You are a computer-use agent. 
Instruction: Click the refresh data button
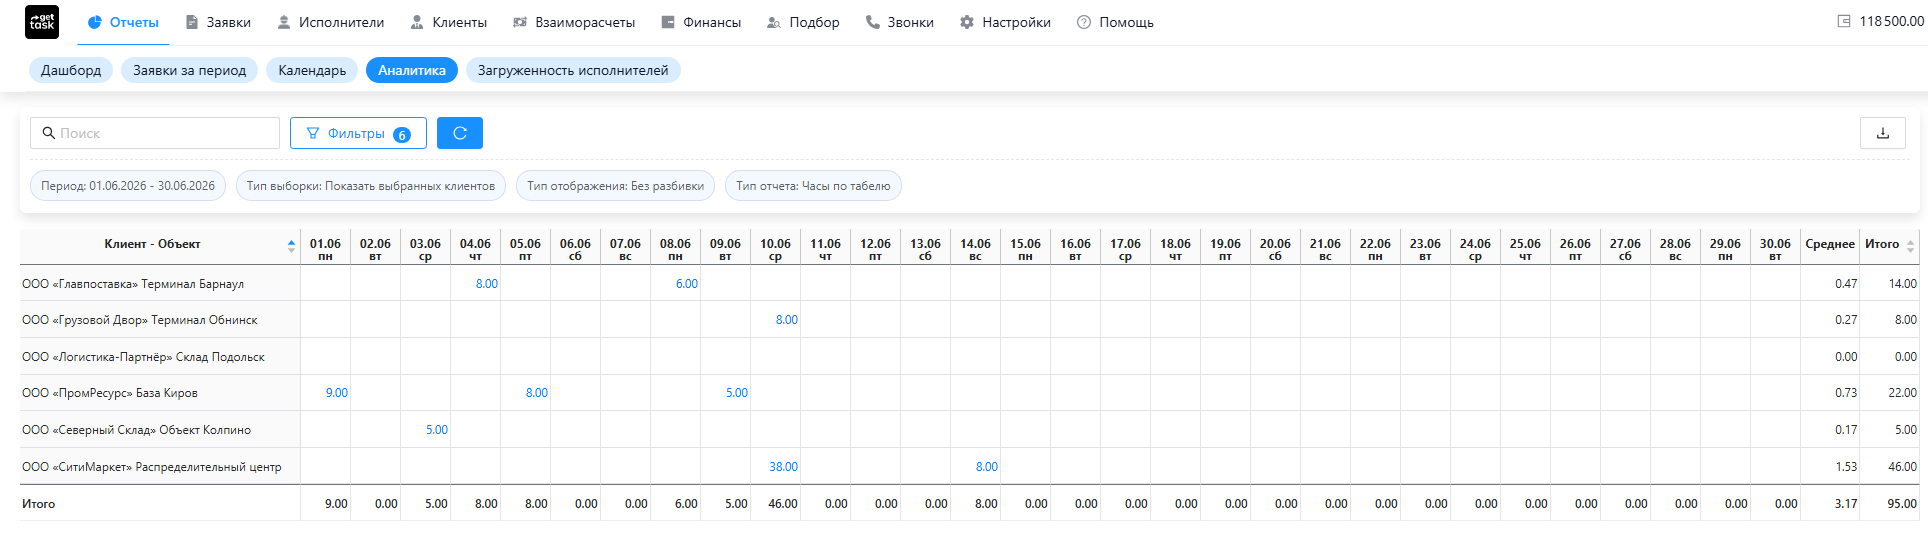coord(460,133)
